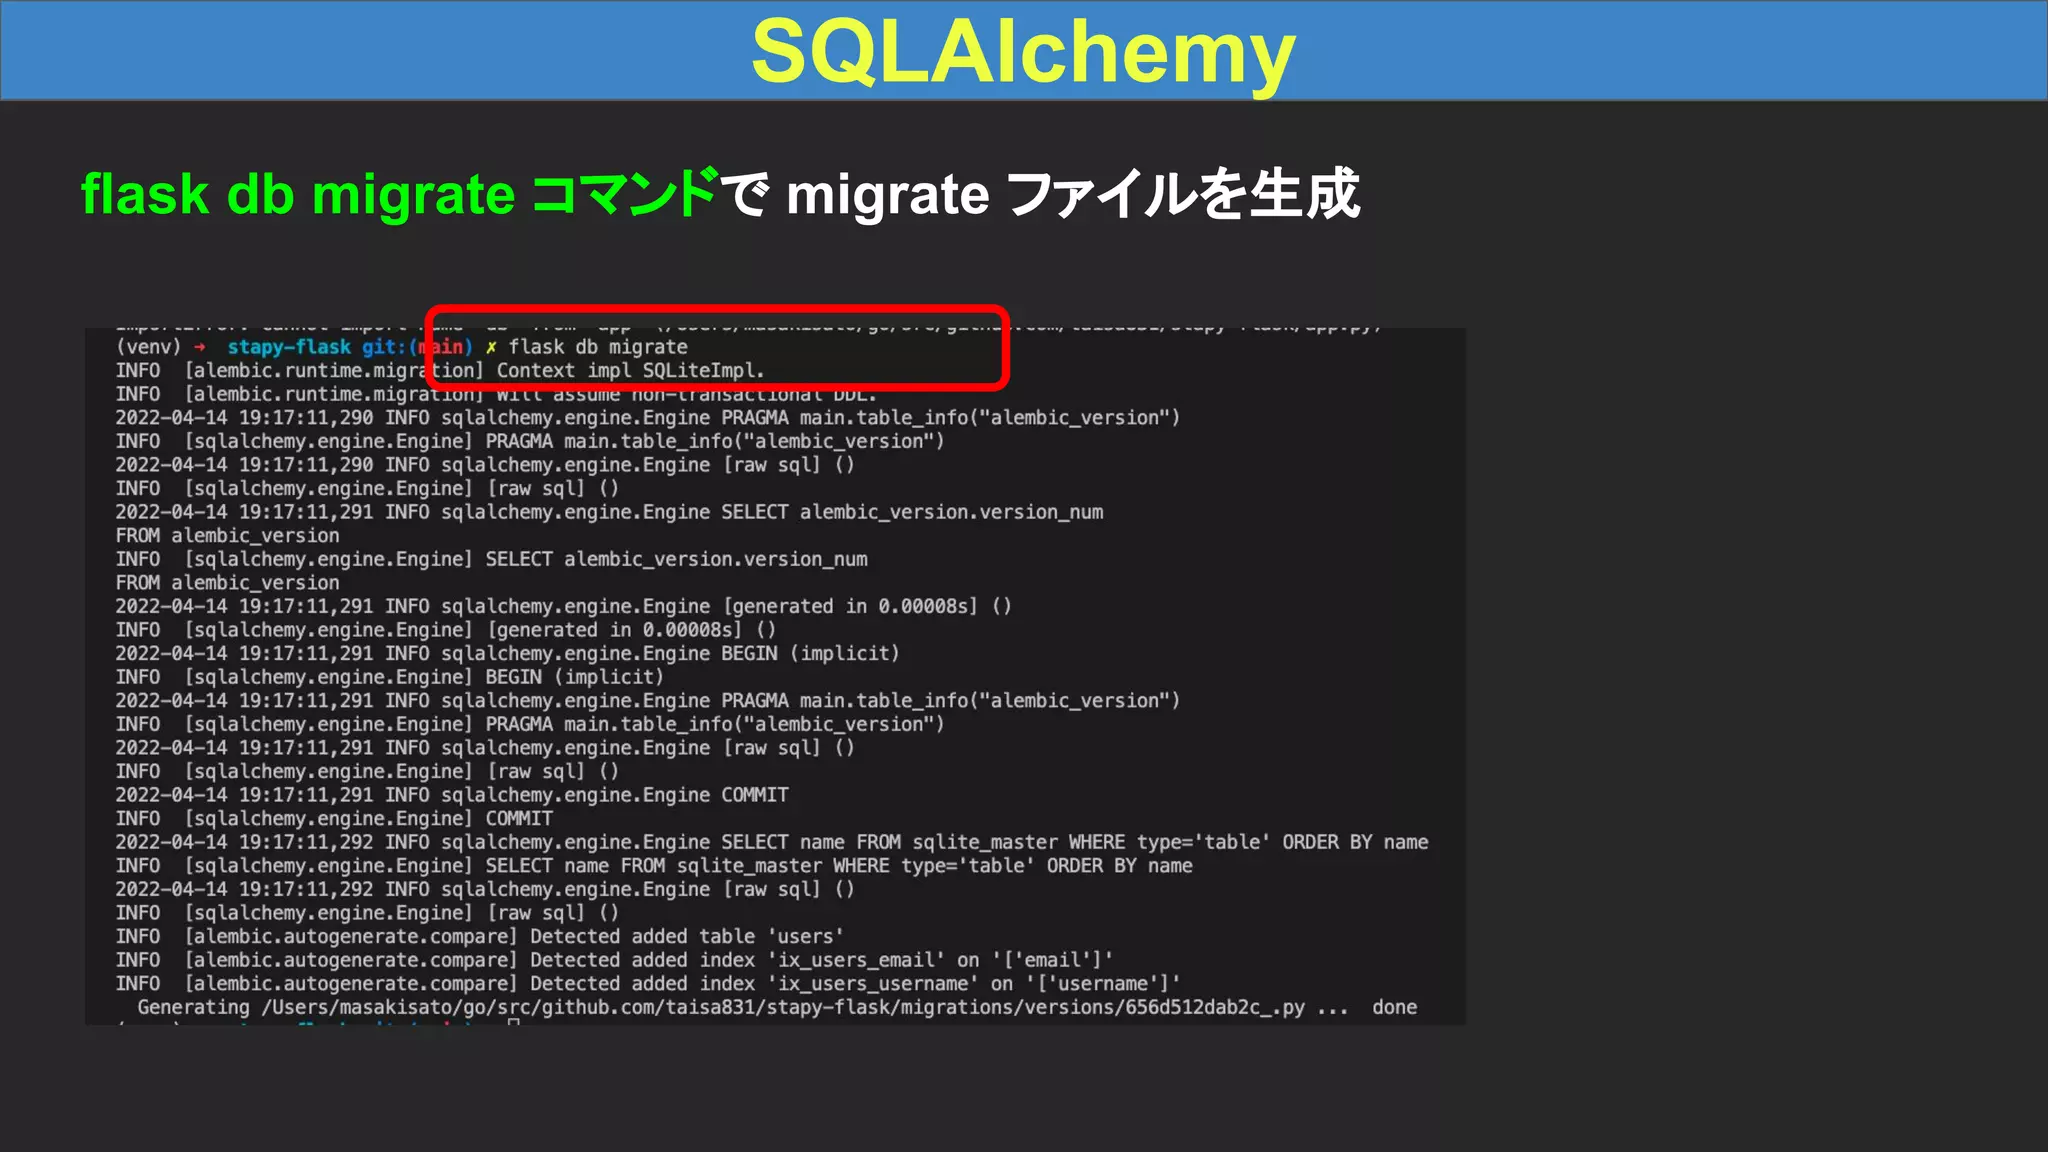
Task: Click the yellow ✗ dirty-status symbol
Action: [491, 347]
